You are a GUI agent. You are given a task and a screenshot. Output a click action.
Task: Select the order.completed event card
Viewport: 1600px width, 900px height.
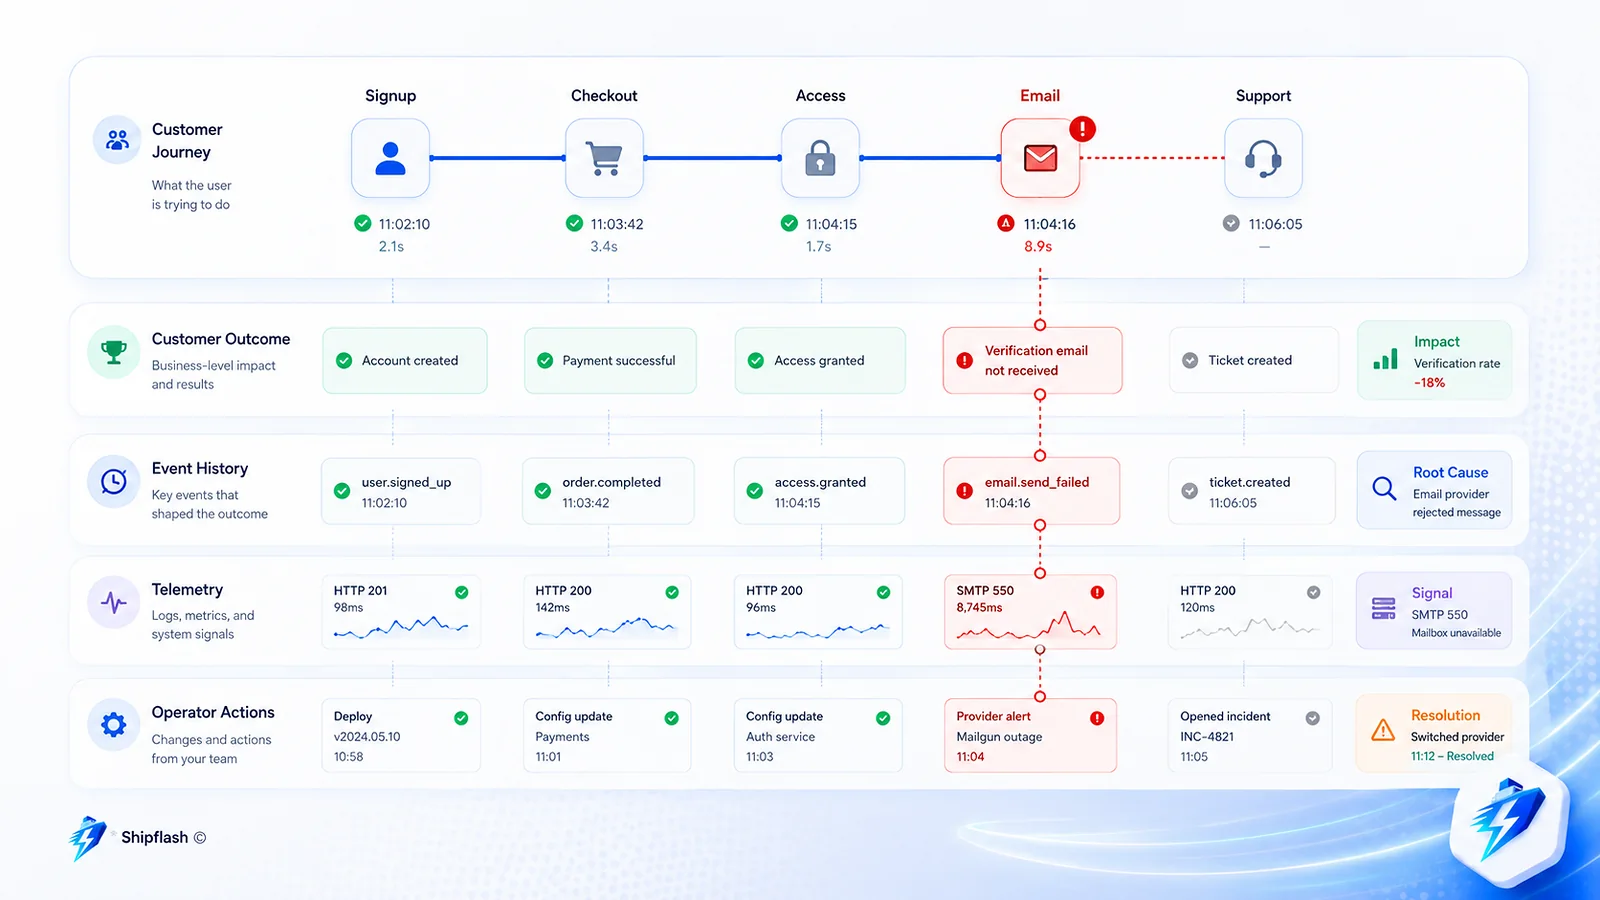pos(608,491)
